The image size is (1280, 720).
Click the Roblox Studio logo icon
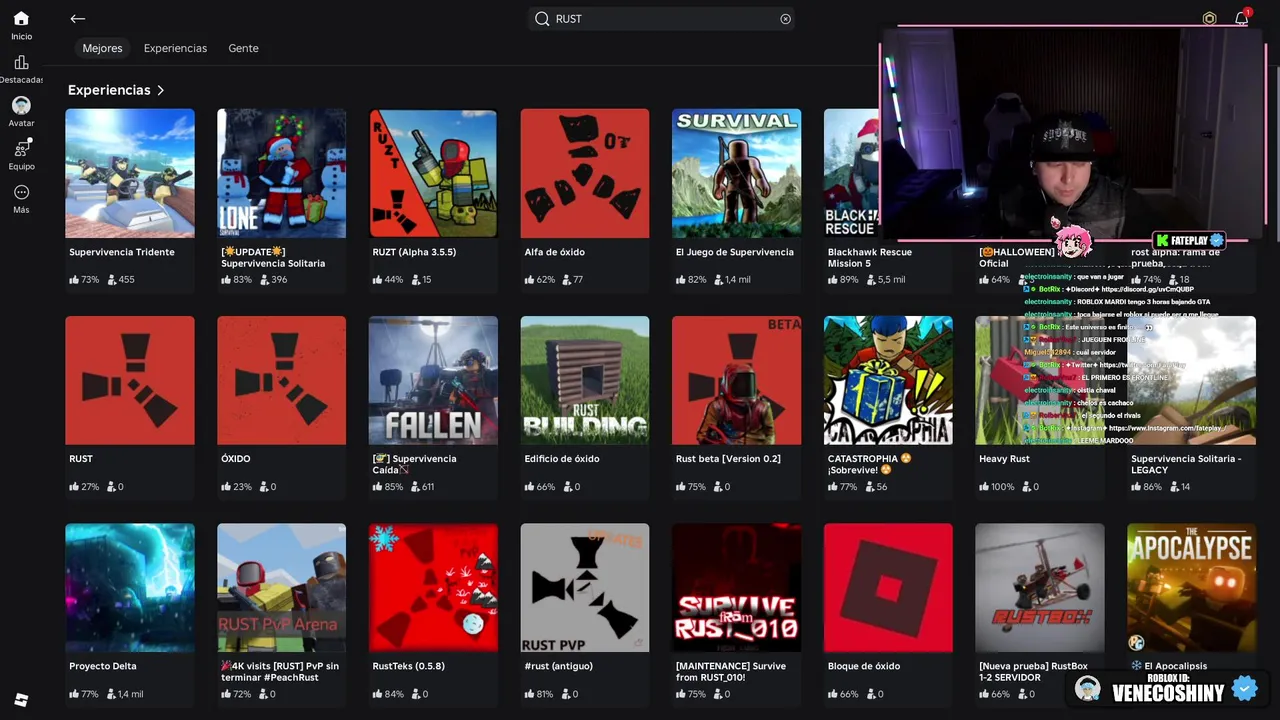21,700
